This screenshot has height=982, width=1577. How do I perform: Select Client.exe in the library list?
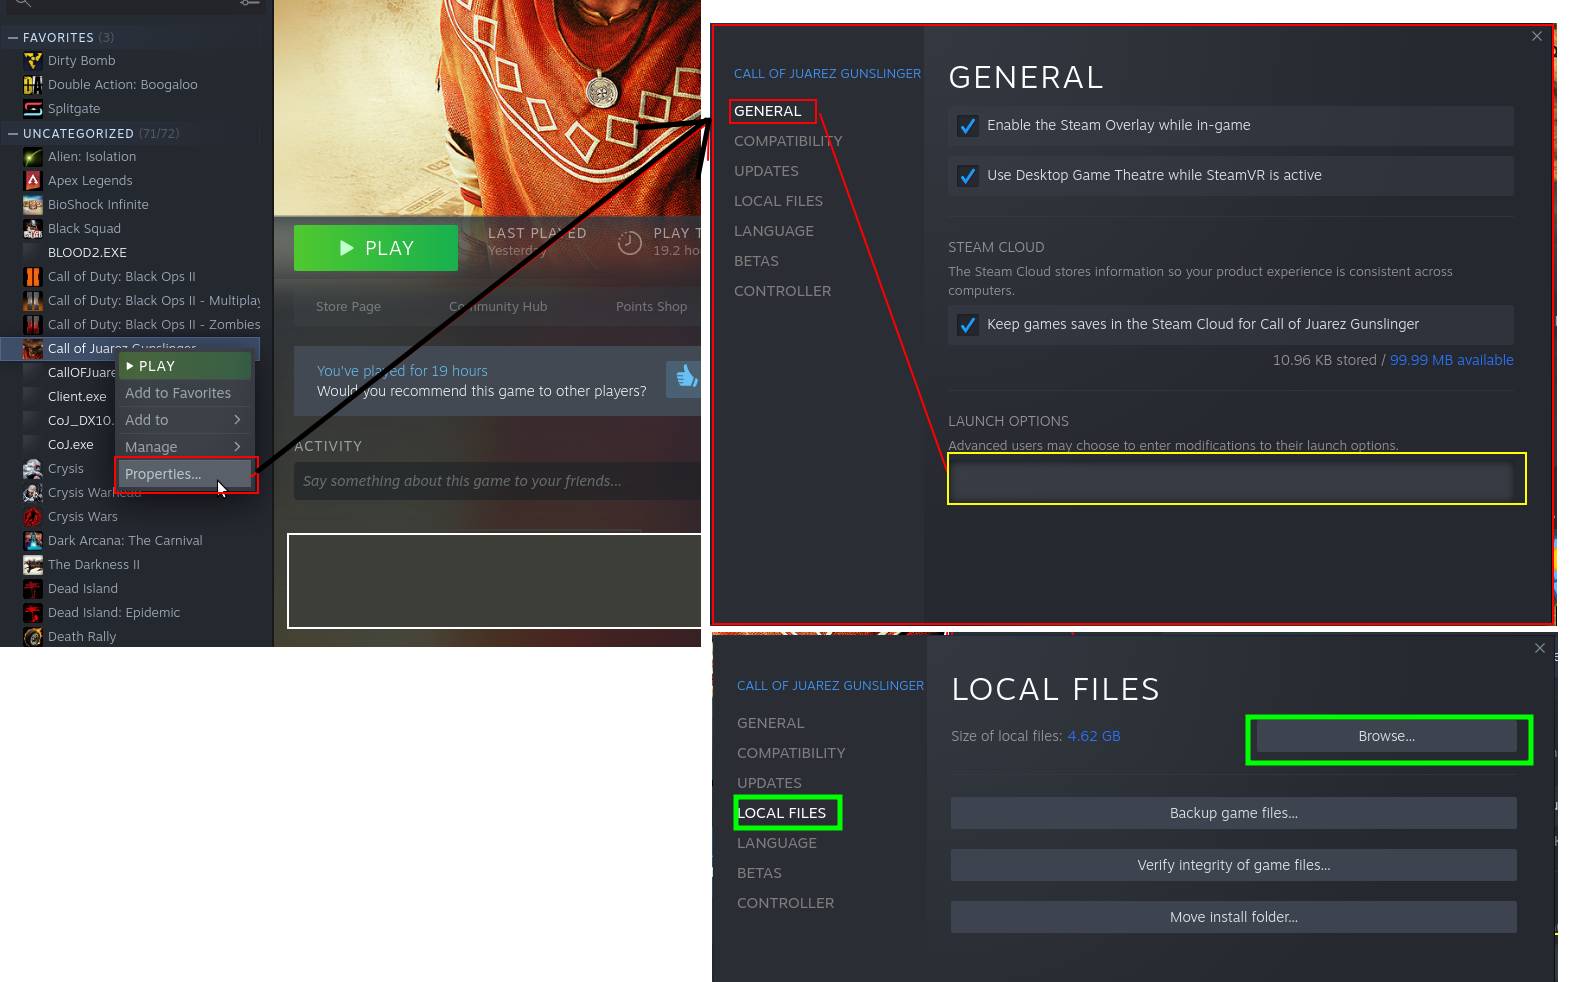(x=77, y=397)
